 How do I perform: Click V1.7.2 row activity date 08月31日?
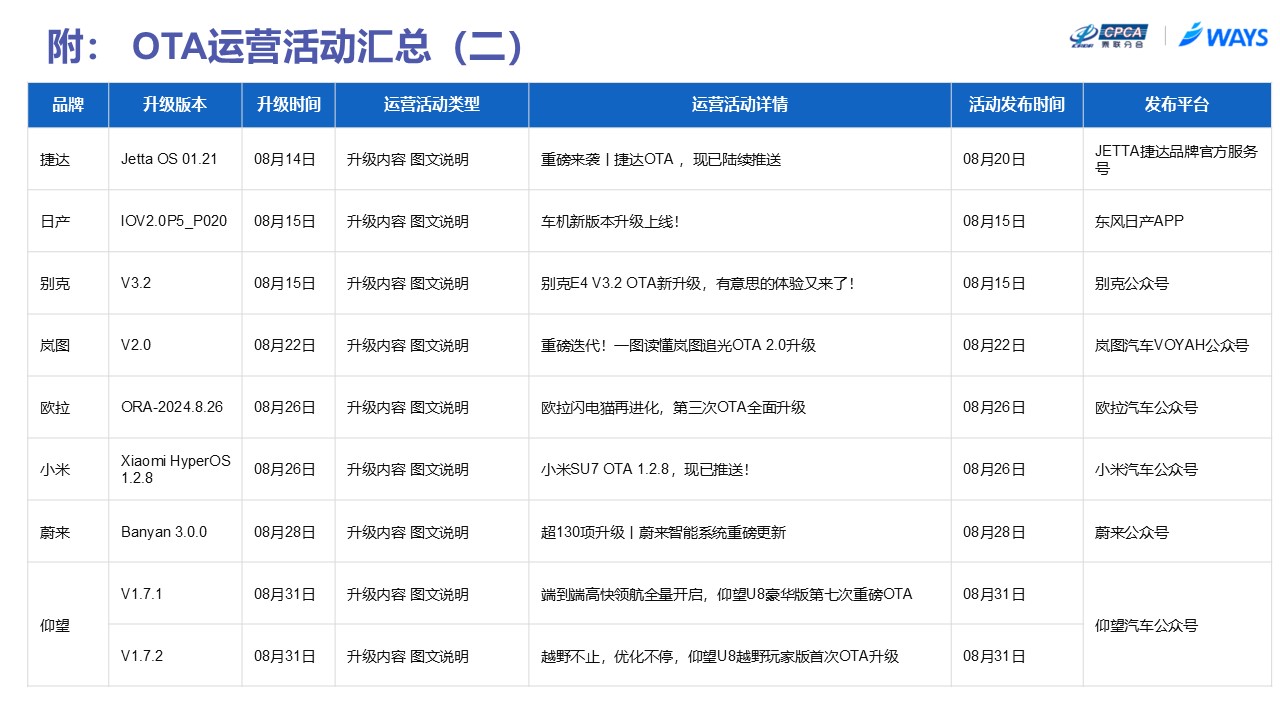click(x=994, y=656)
